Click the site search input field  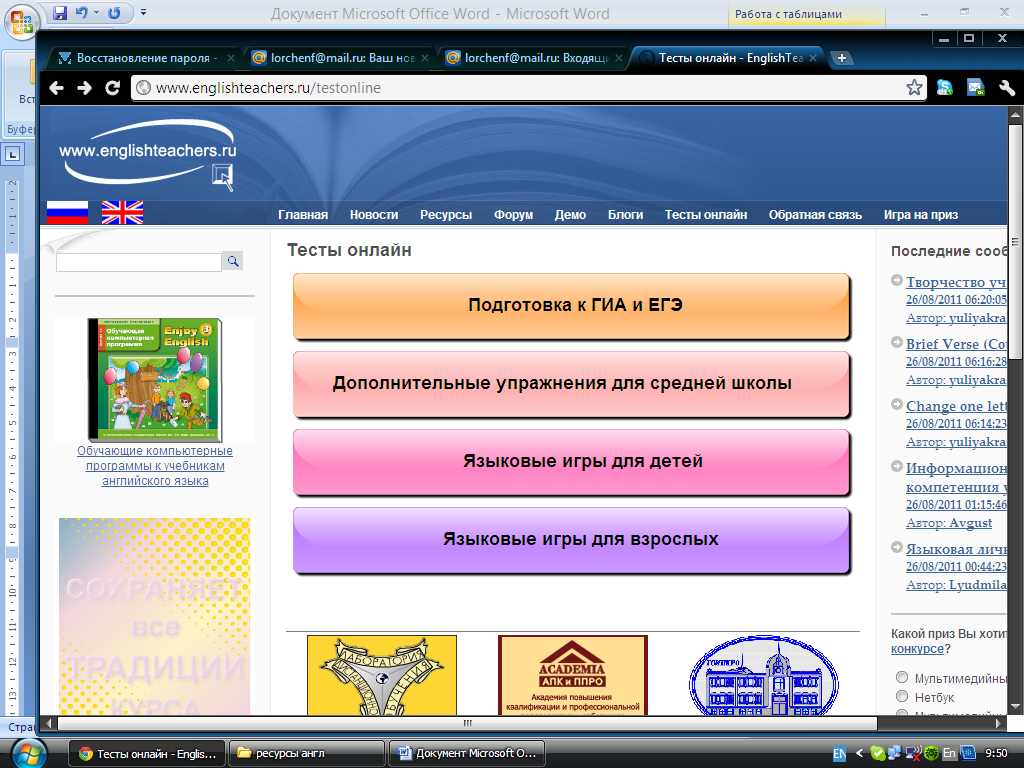pos(139,262)
